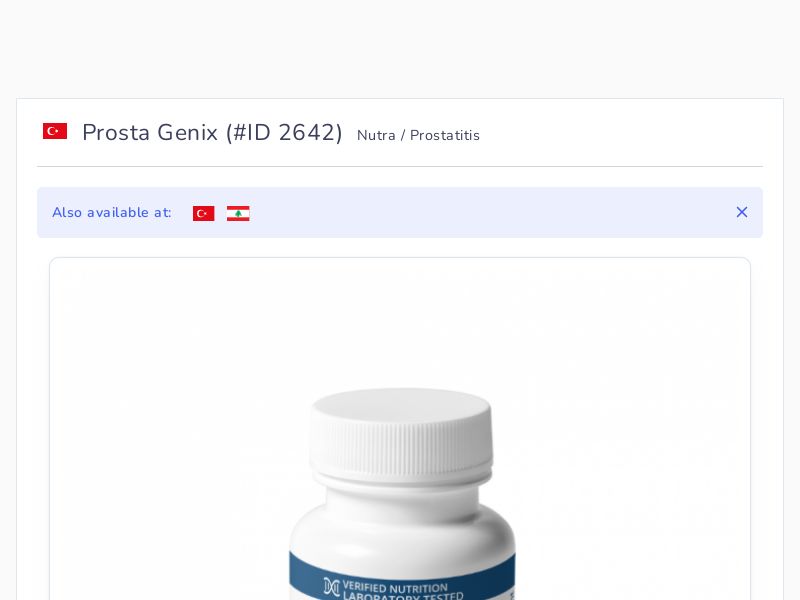Viewport: 800px width, 600px height.
Task: Click the 'Also available at:' label
Action: (x=112, y=212)
